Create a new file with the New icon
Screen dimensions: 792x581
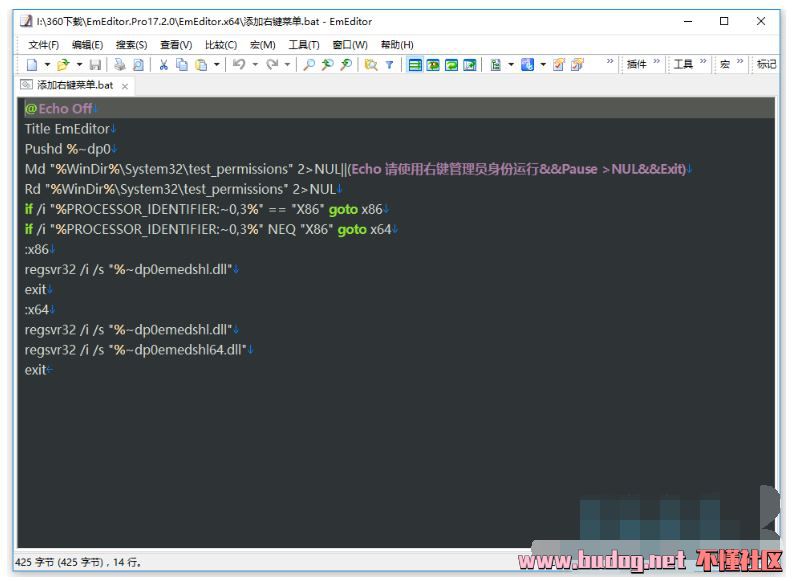32,65
